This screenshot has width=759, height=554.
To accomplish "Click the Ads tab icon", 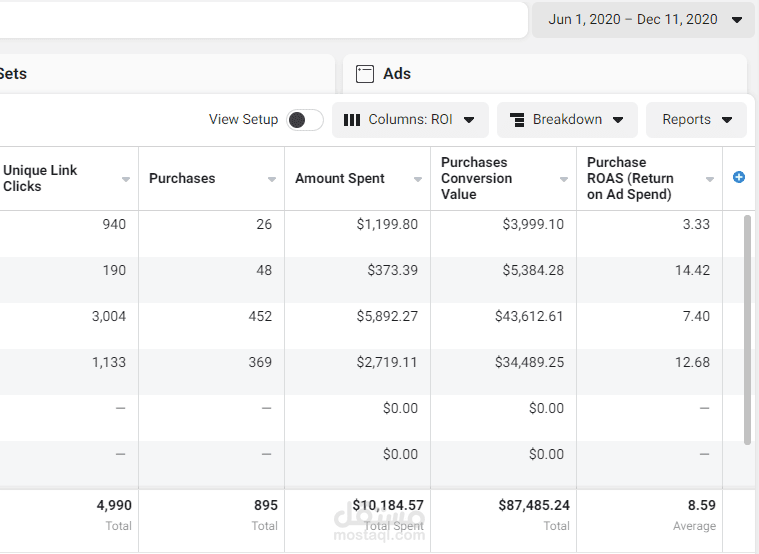I will (365, 74).
